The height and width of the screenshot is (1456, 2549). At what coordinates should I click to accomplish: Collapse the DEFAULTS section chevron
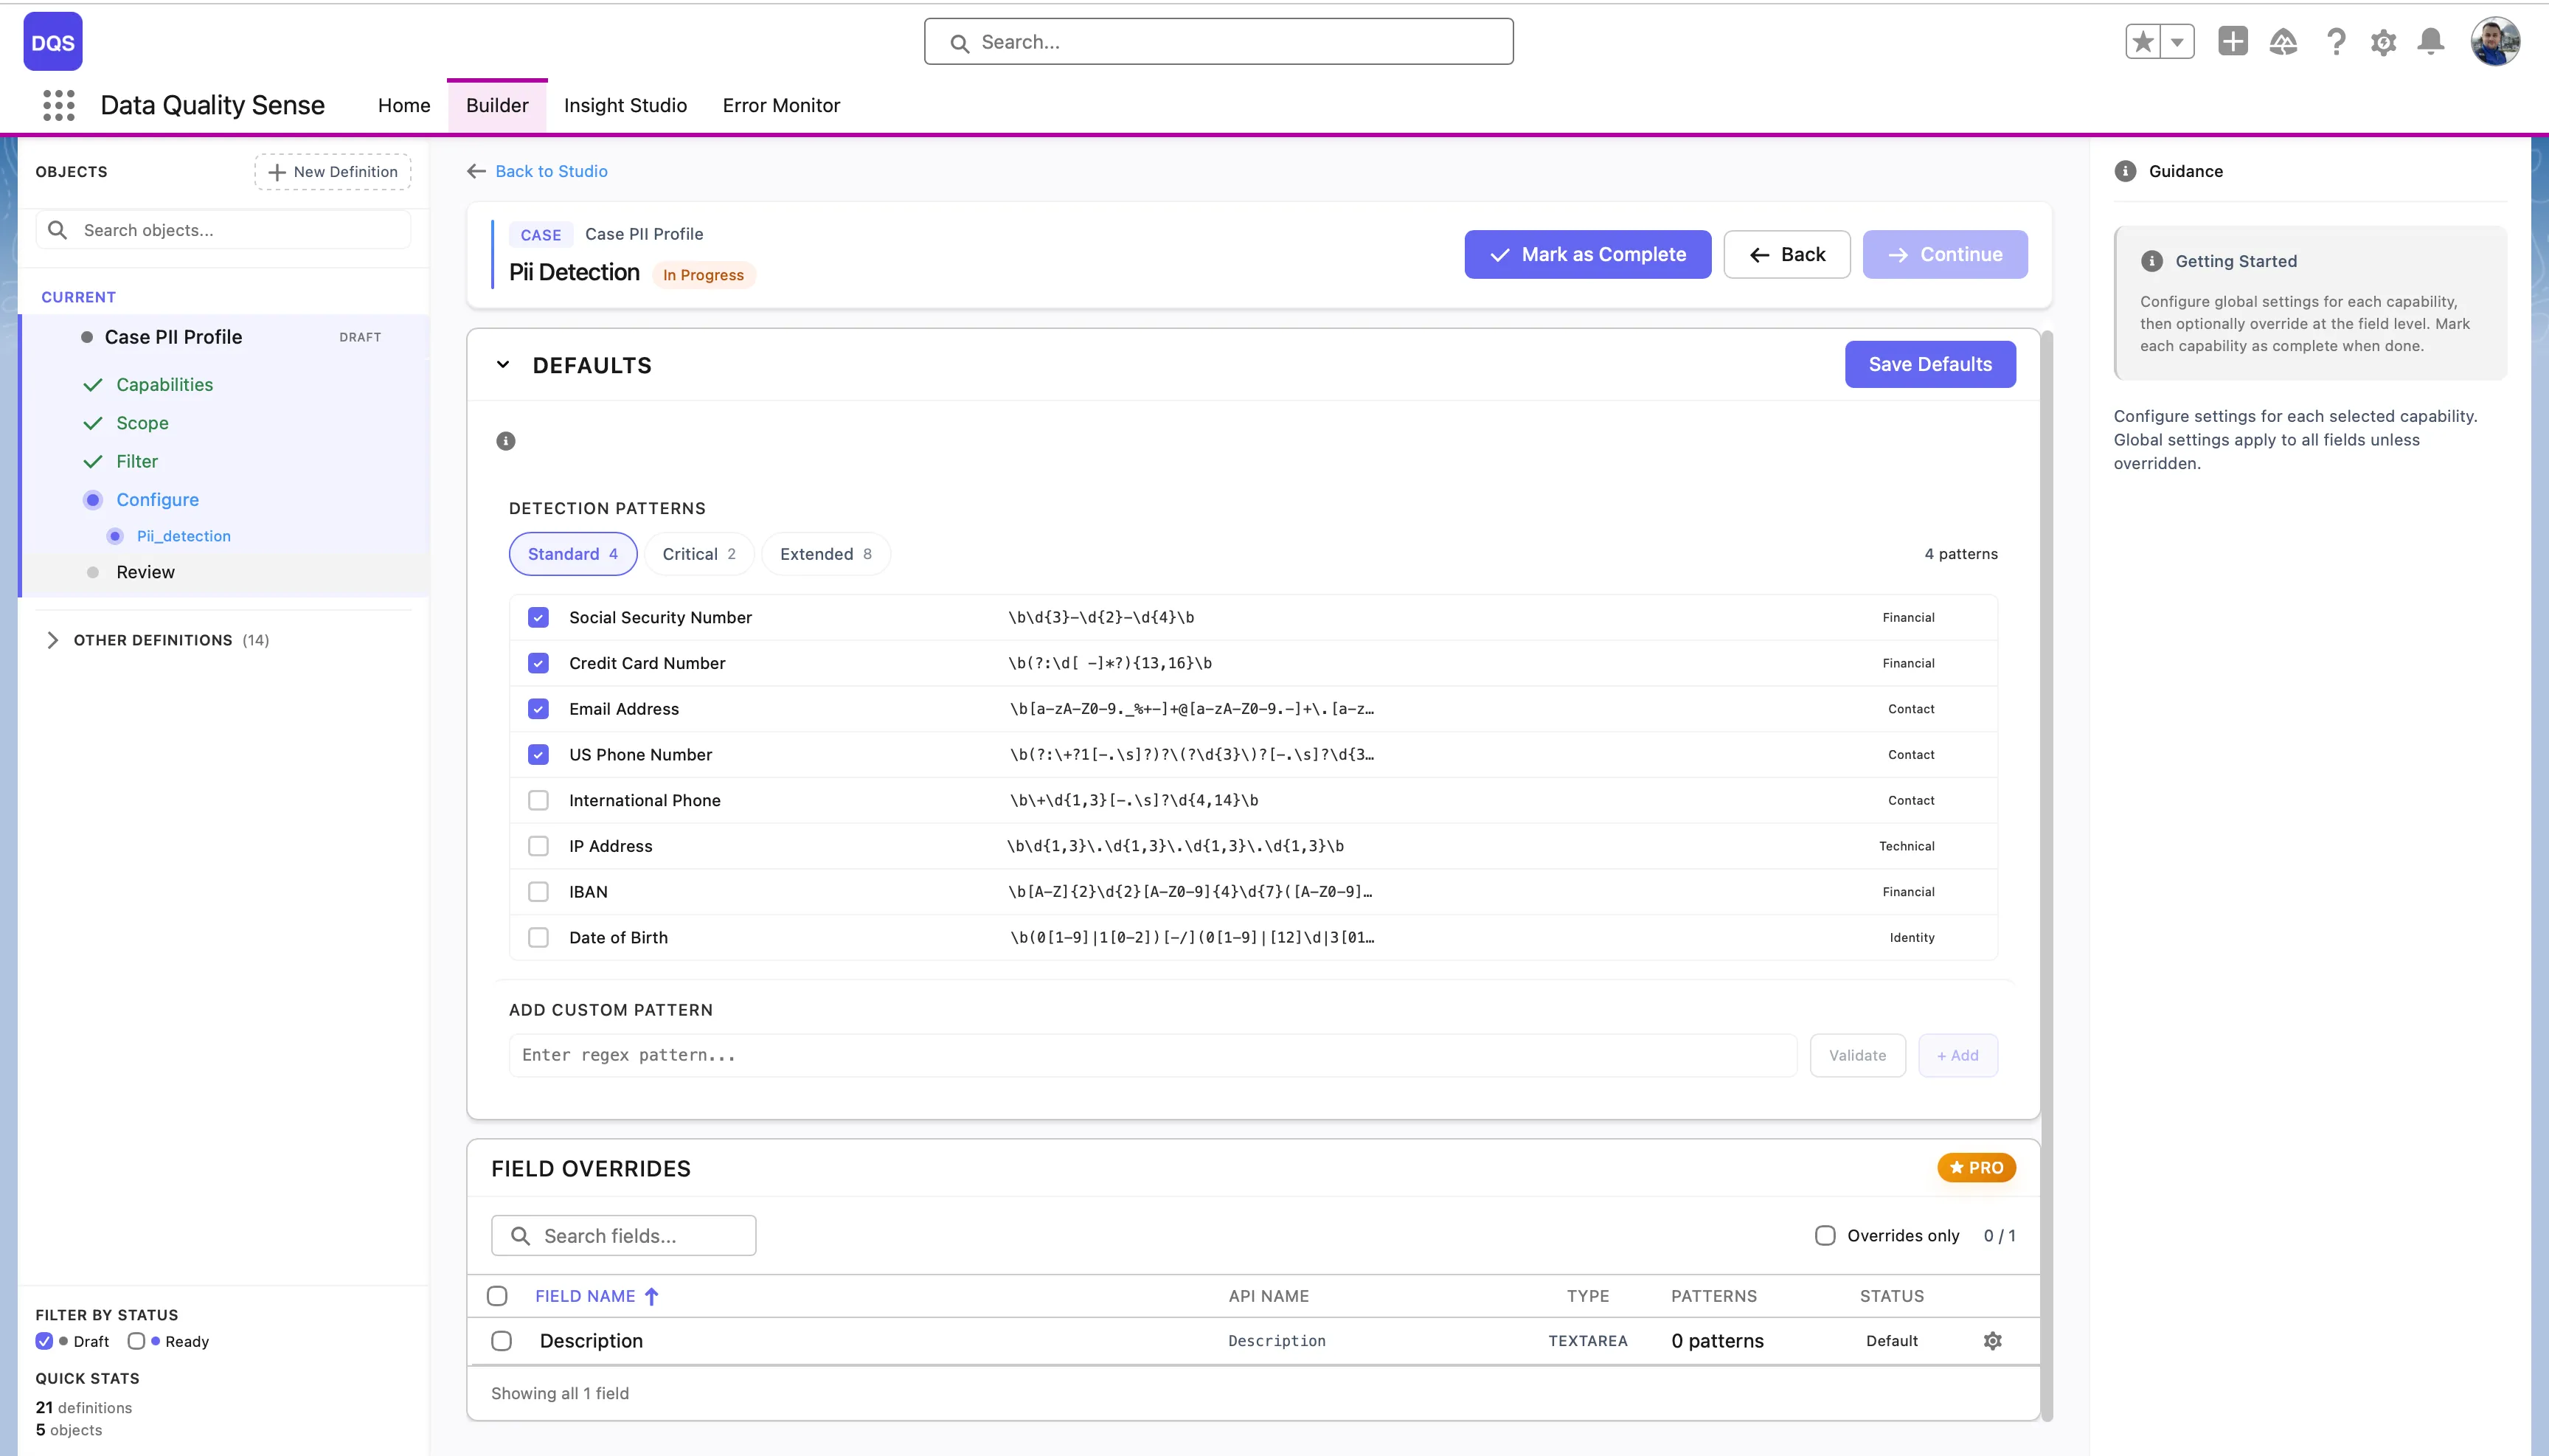tap(503, 364)
